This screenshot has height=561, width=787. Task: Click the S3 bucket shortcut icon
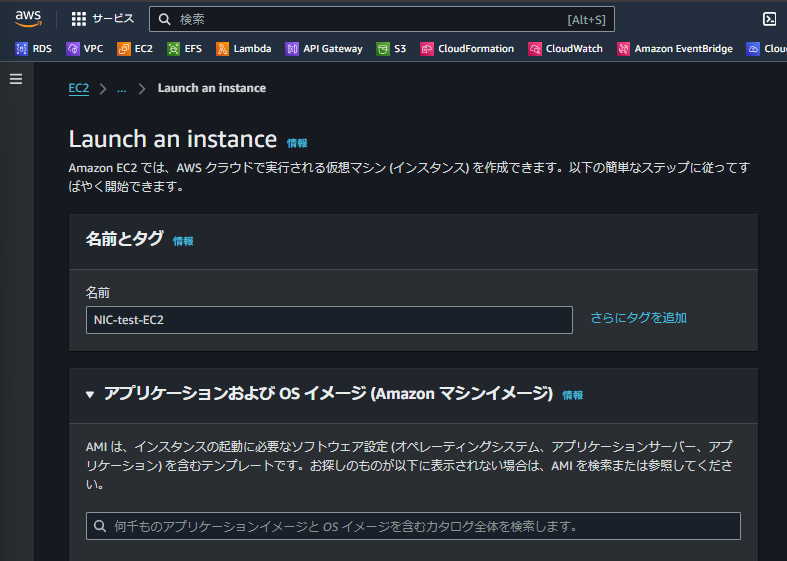pyautogui.click(x=383, y=49)
